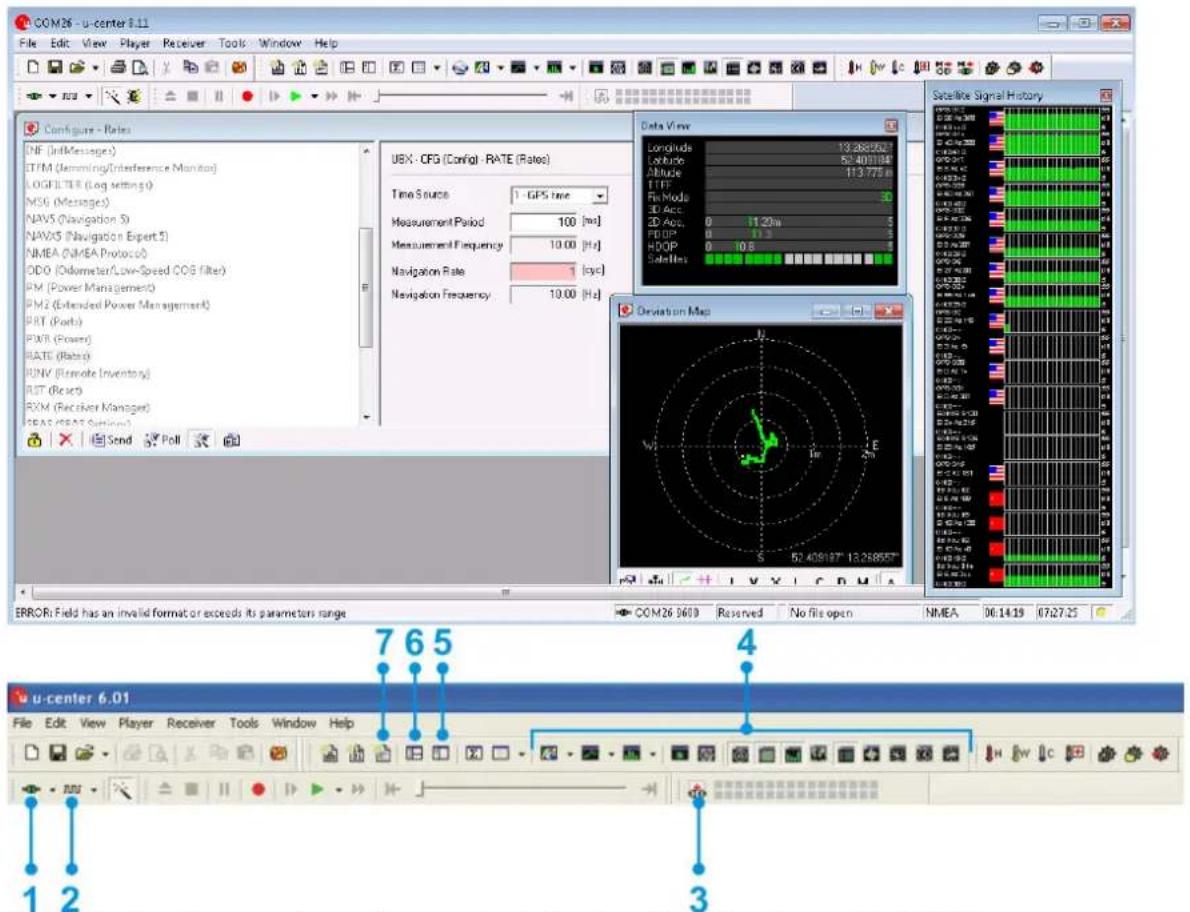The image size is (1190, 912).
Task: Click green Play button in u-center 8.11 player toolbar
Action: point(295,96)
